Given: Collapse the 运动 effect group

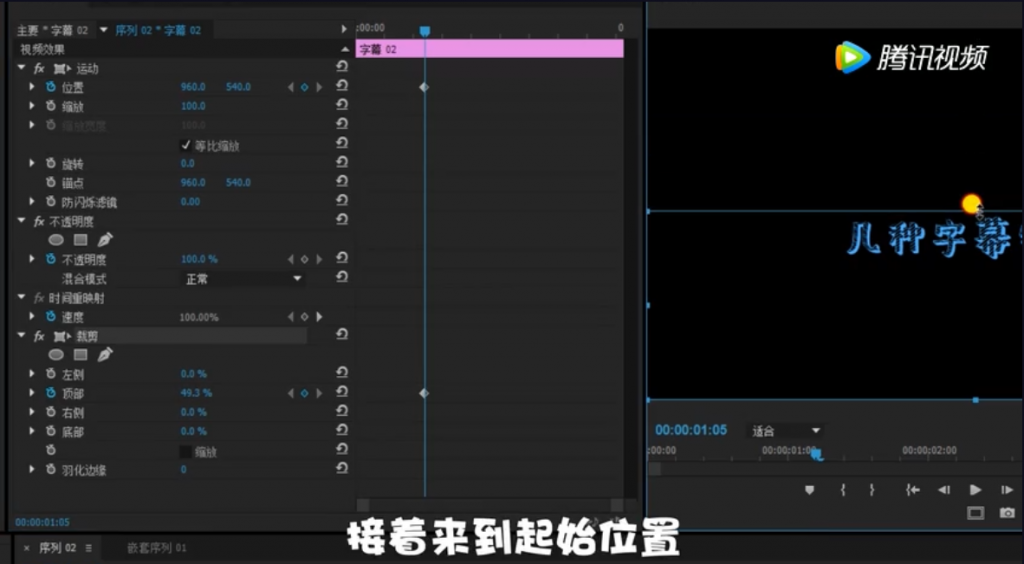Looking at the screenshot, I should point(22,68).
